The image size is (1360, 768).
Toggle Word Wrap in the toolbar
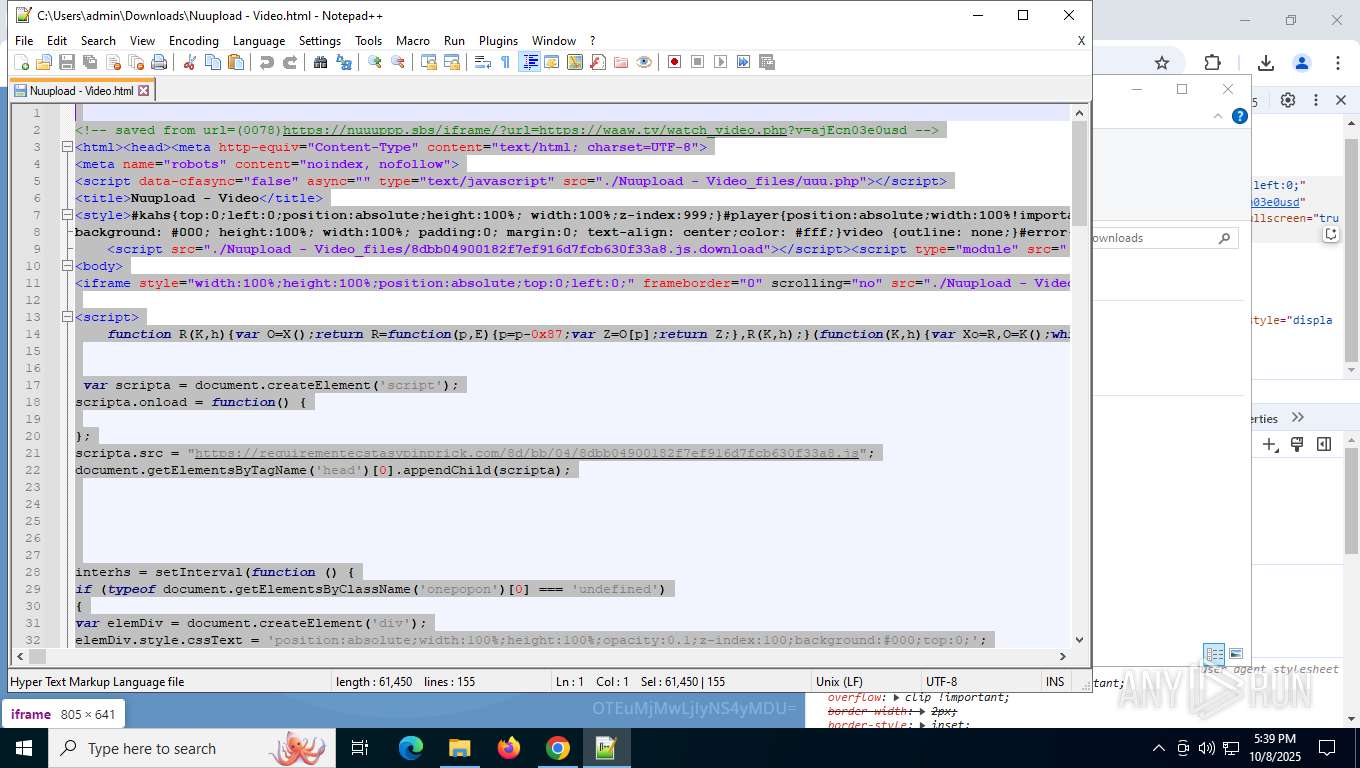(x=482, y=62)
